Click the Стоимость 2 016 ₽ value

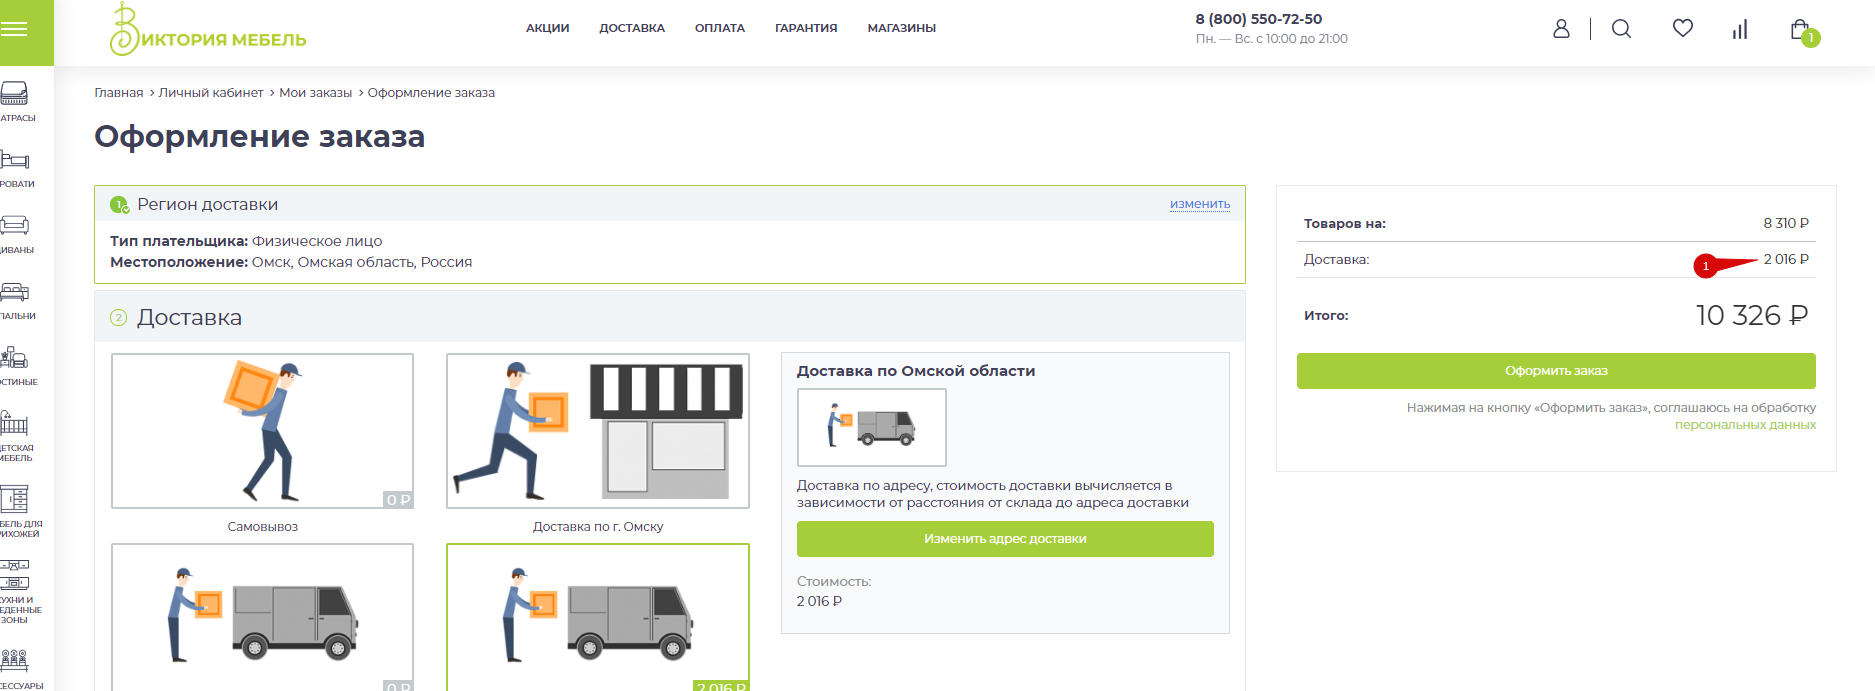click(x=819, y=601)
